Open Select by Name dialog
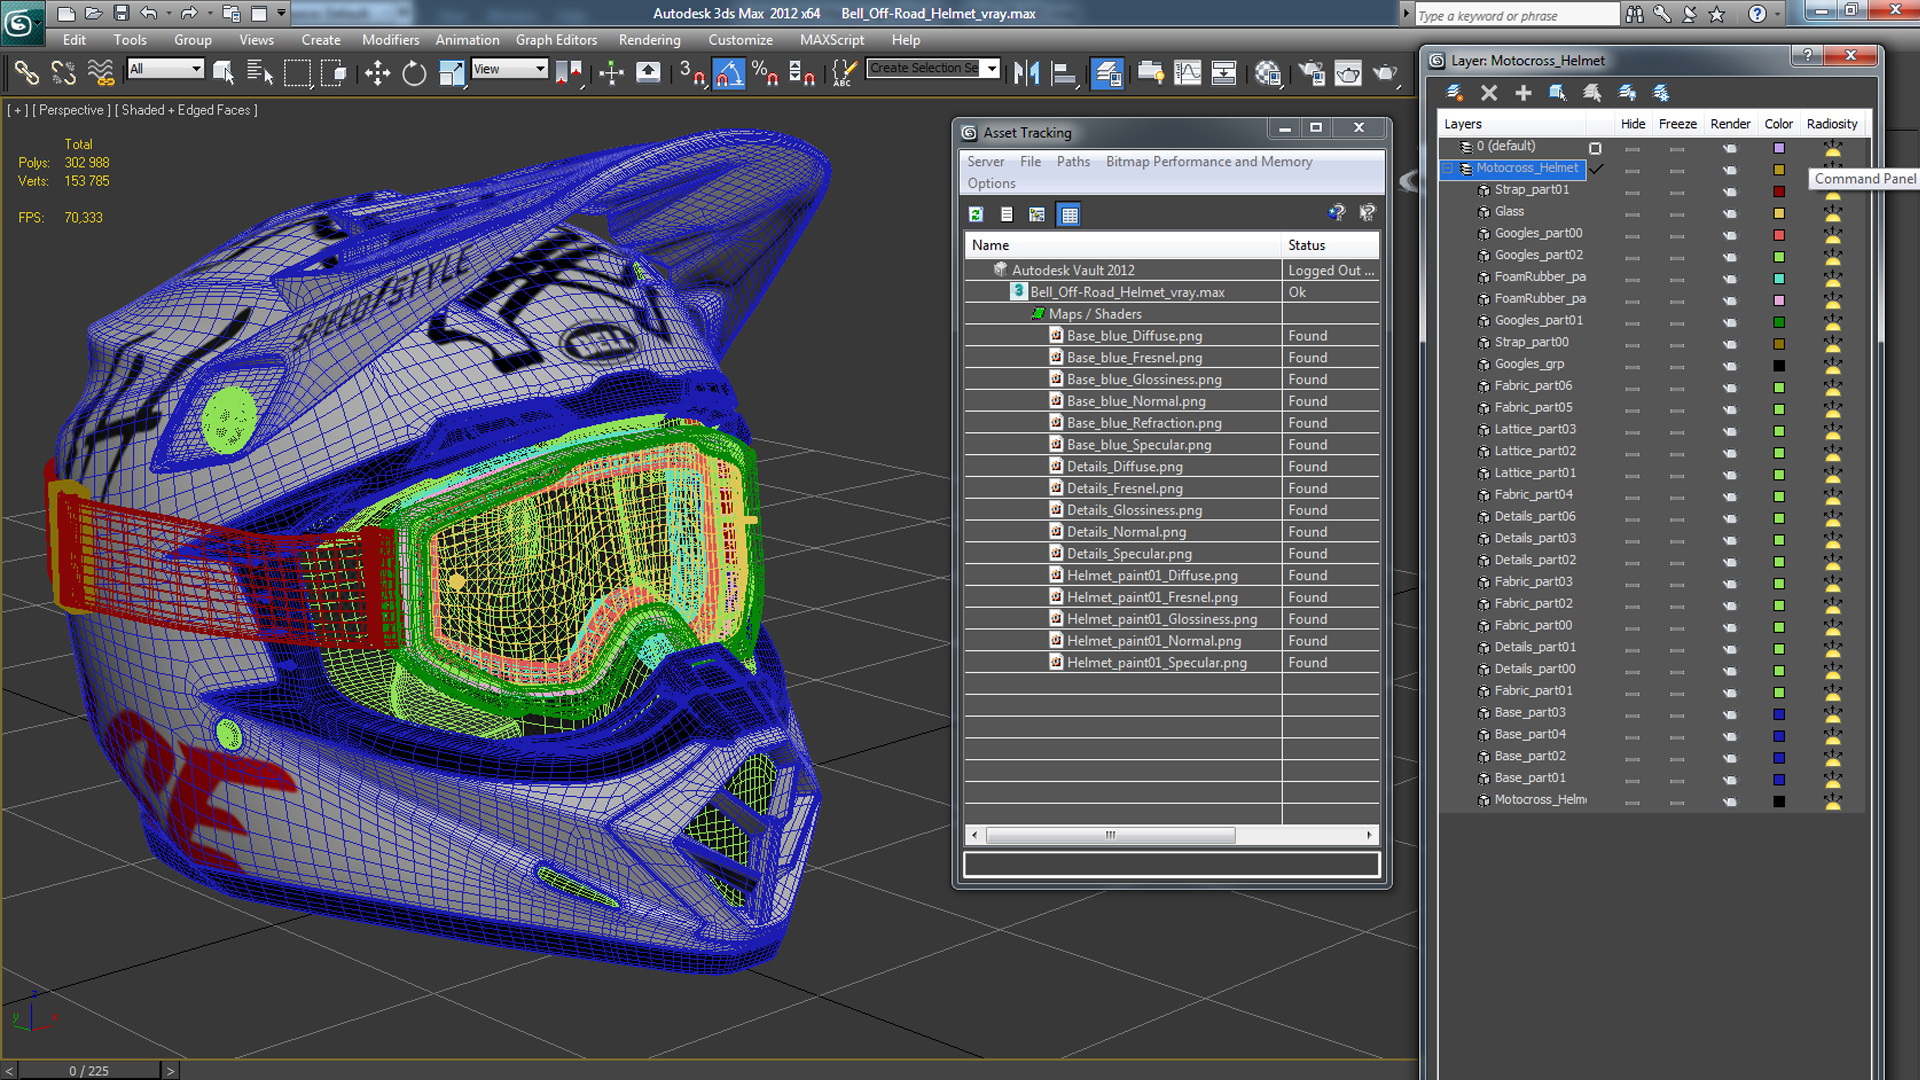The height and width of the screenshot is (1080, 1920). point(260,72)
